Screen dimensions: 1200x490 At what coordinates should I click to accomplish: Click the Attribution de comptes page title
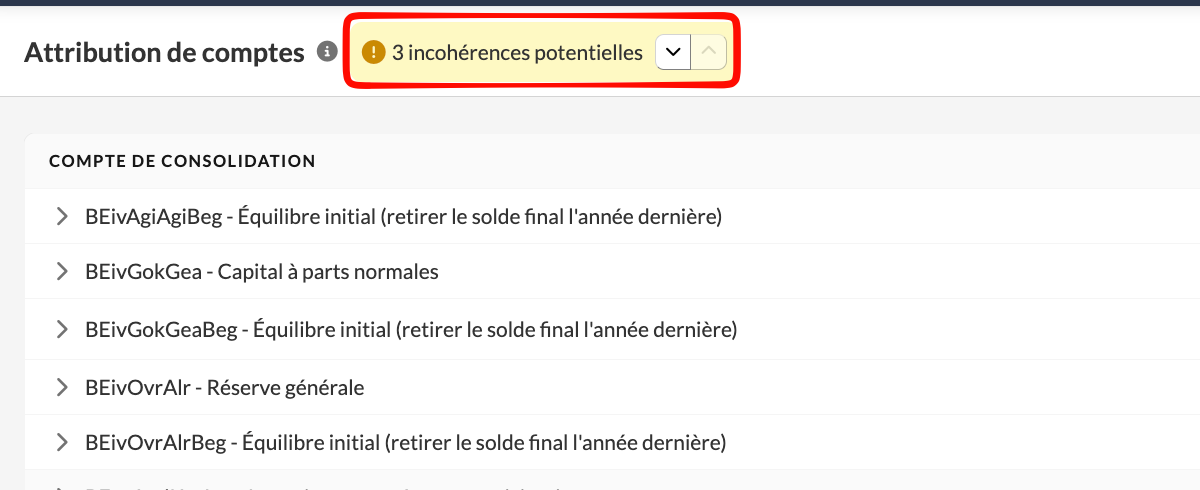pyautogui.click(x=164, y=53)
